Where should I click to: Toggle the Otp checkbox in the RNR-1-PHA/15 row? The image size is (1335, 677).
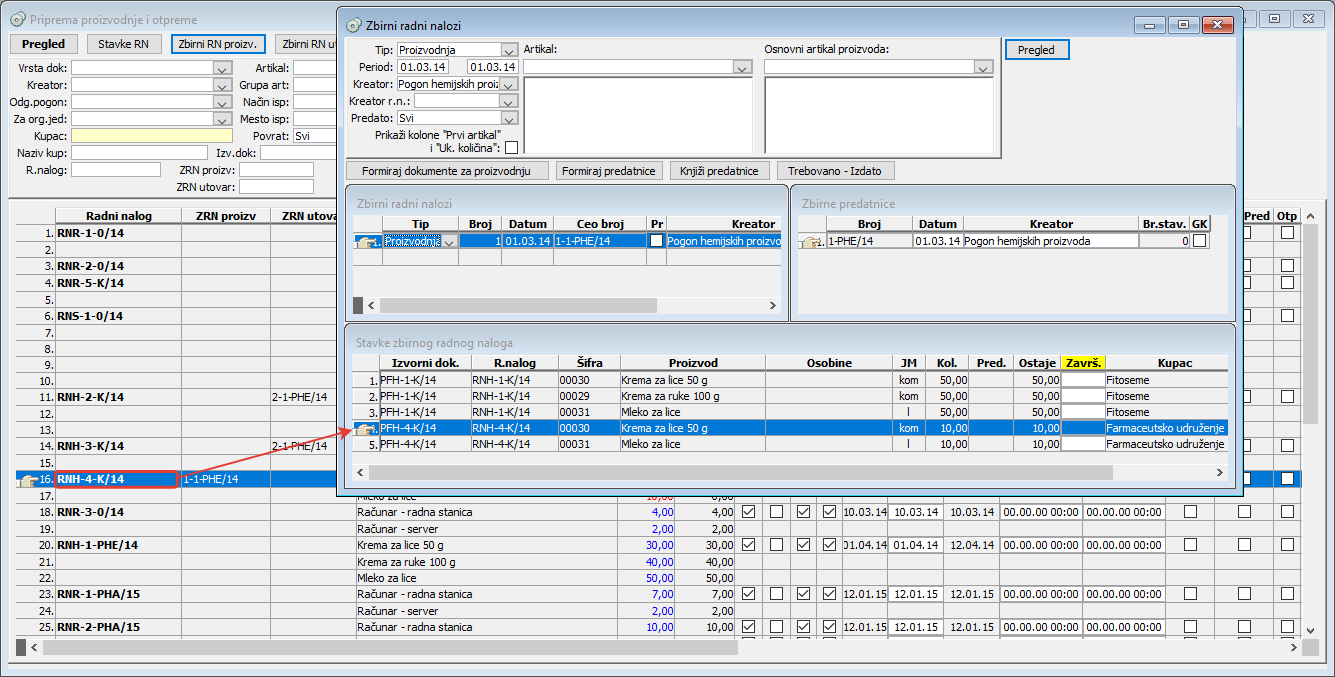[1287, 594]
